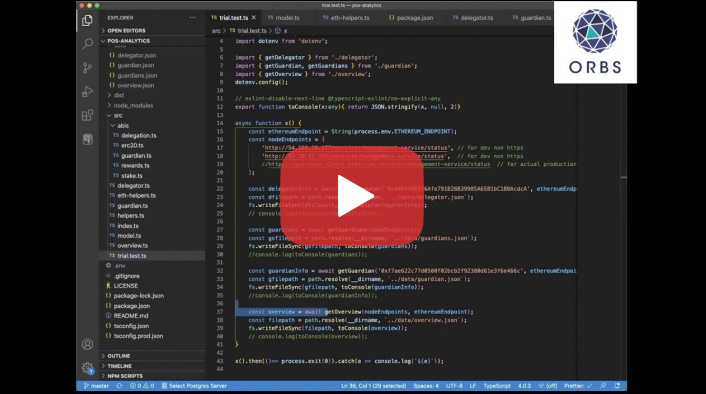Open Explorer more actions ellipsis
This screenshot has height=394, width=706.
193,18
